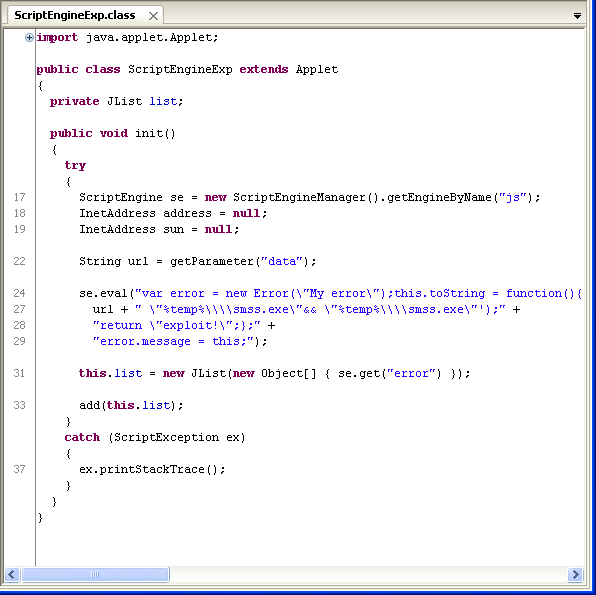This screenshot has height=595, width=596.
Task: Click the 'private JList list' field declaration
Action: [116, 102]
